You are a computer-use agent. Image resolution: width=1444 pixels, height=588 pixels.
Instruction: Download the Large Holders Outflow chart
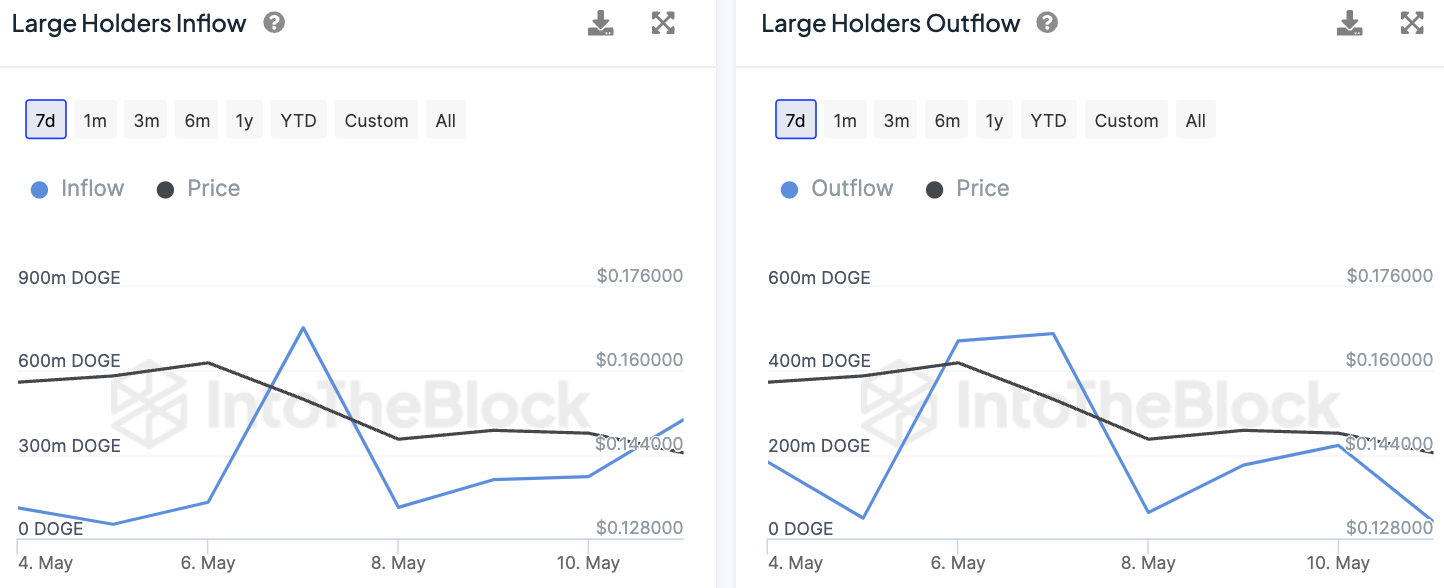[x=1350, y=23]
